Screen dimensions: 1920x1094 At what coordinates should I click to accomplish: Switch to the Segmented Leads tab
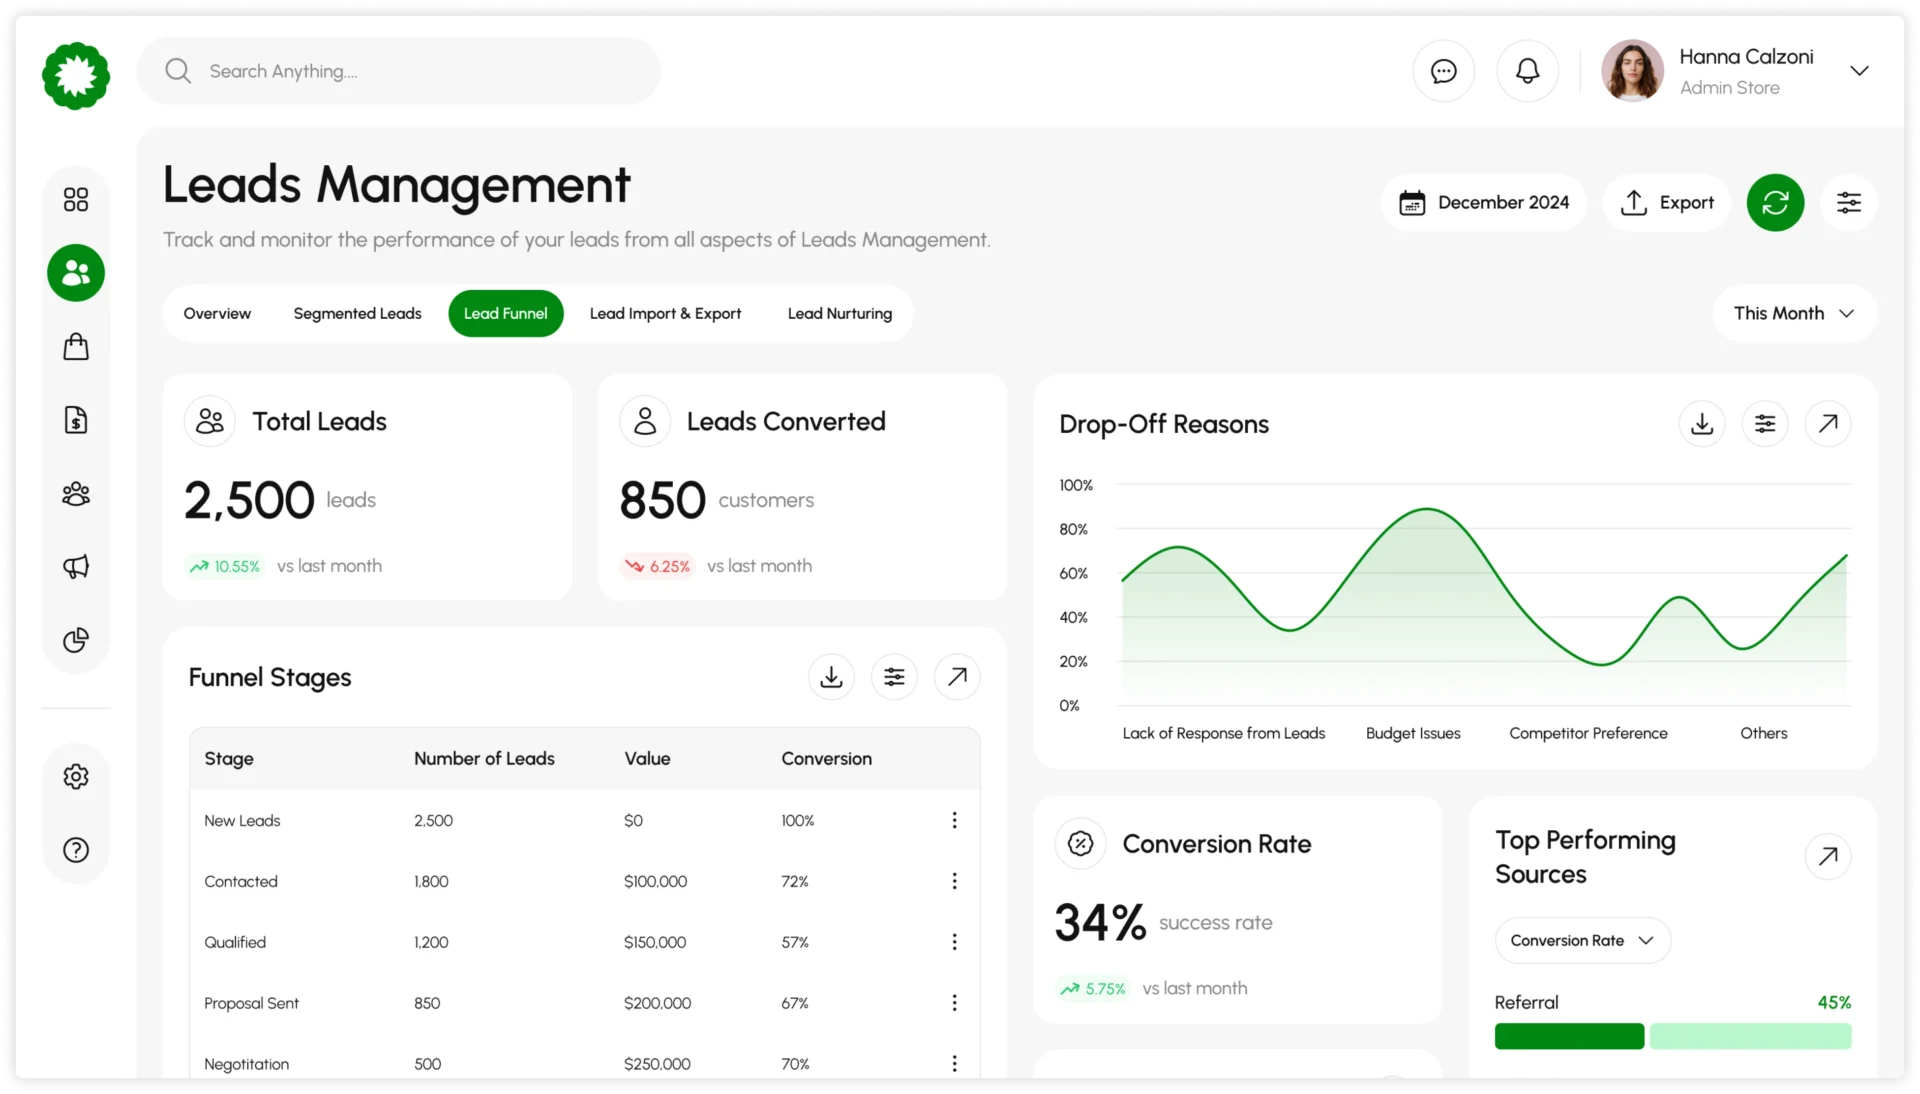(357, 313)
